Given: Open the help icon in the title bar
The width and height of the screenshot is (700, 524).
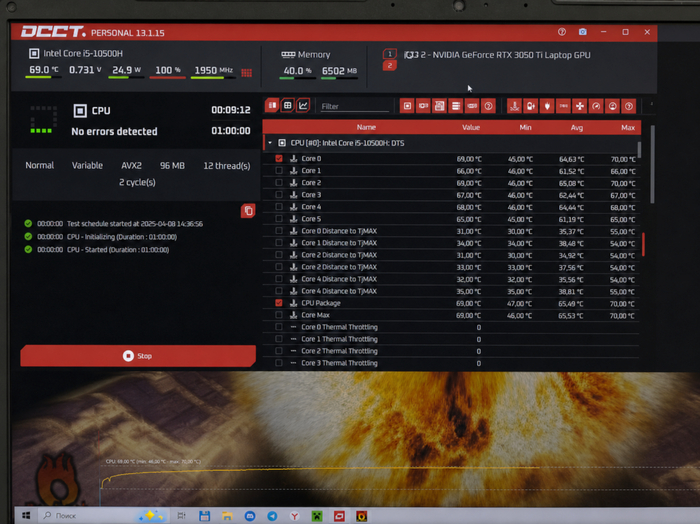Looking at the screenshot, I should click(x=562, y=32).
